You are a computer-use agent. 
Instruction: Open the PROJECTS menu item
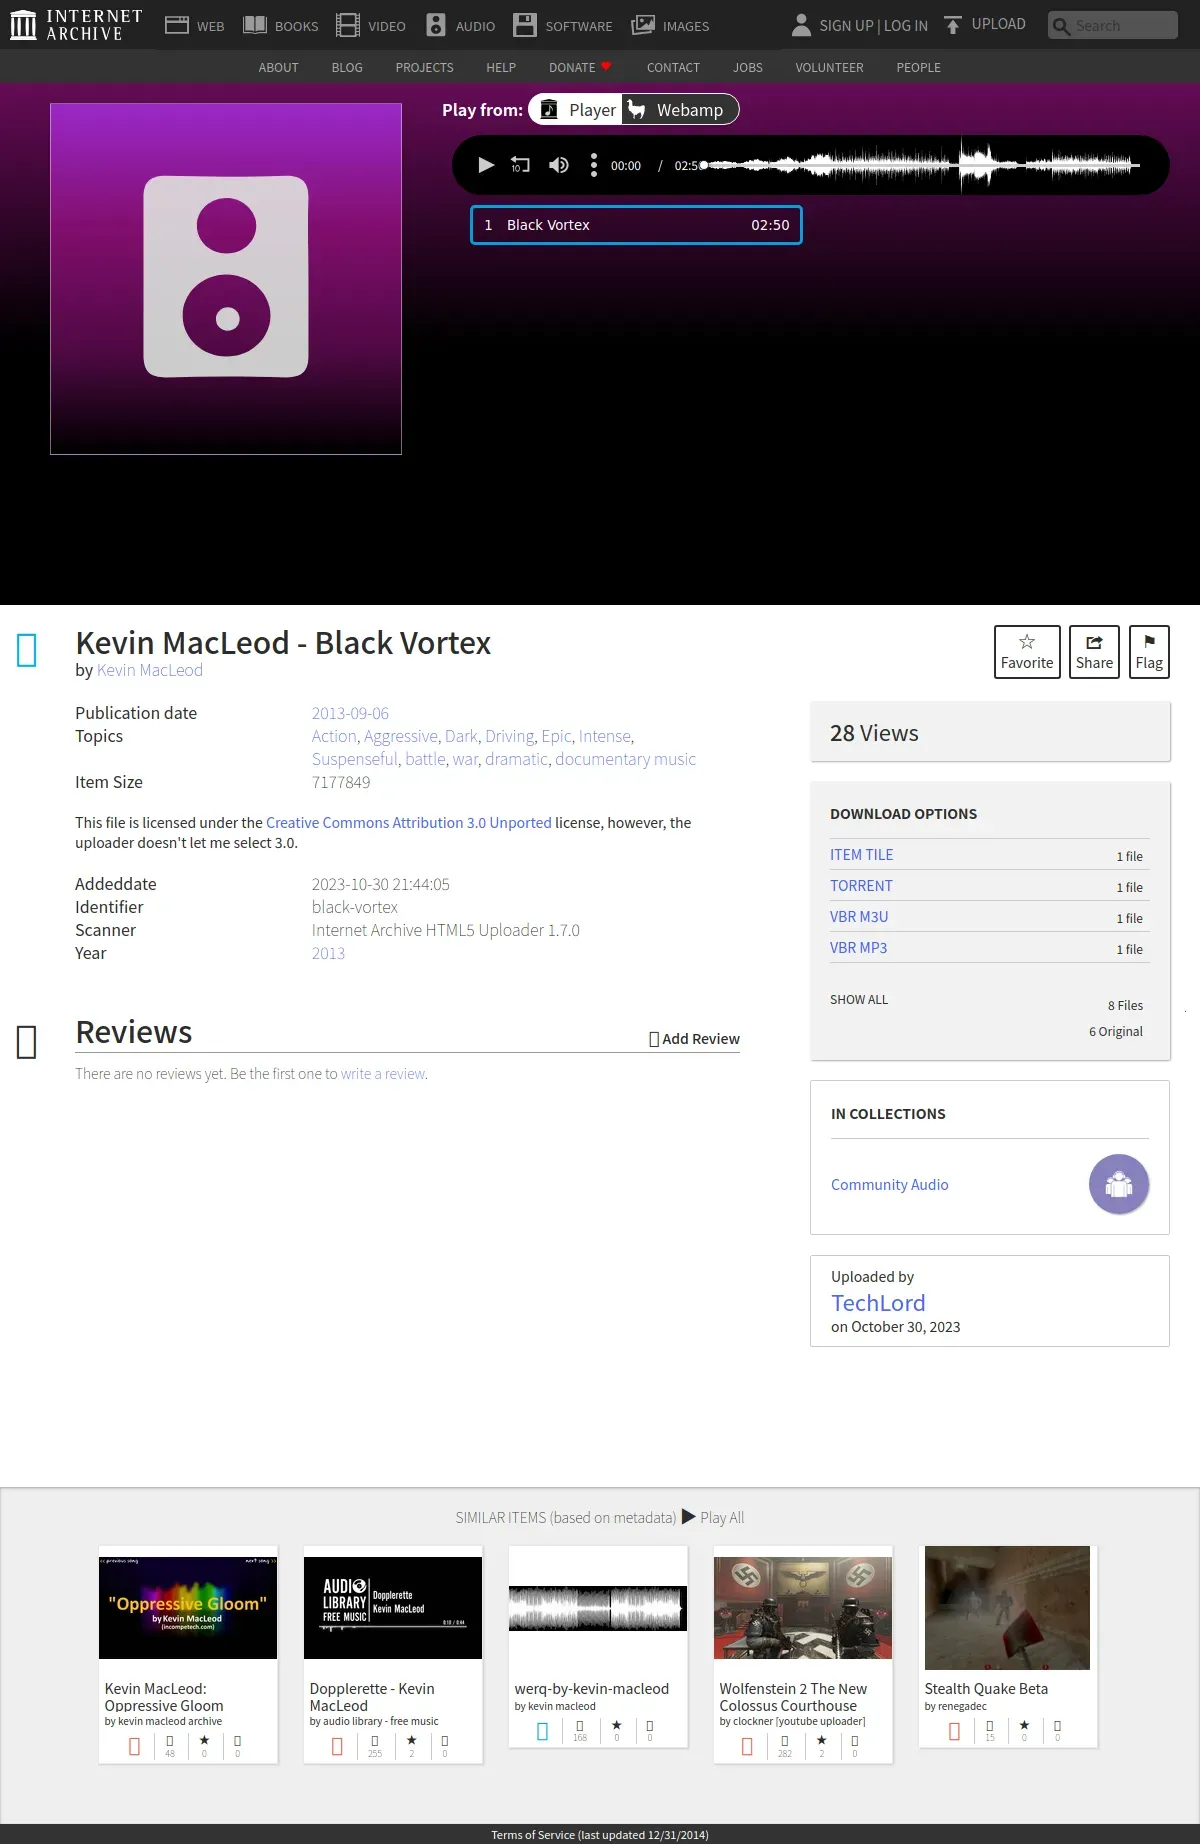point(424,68)
